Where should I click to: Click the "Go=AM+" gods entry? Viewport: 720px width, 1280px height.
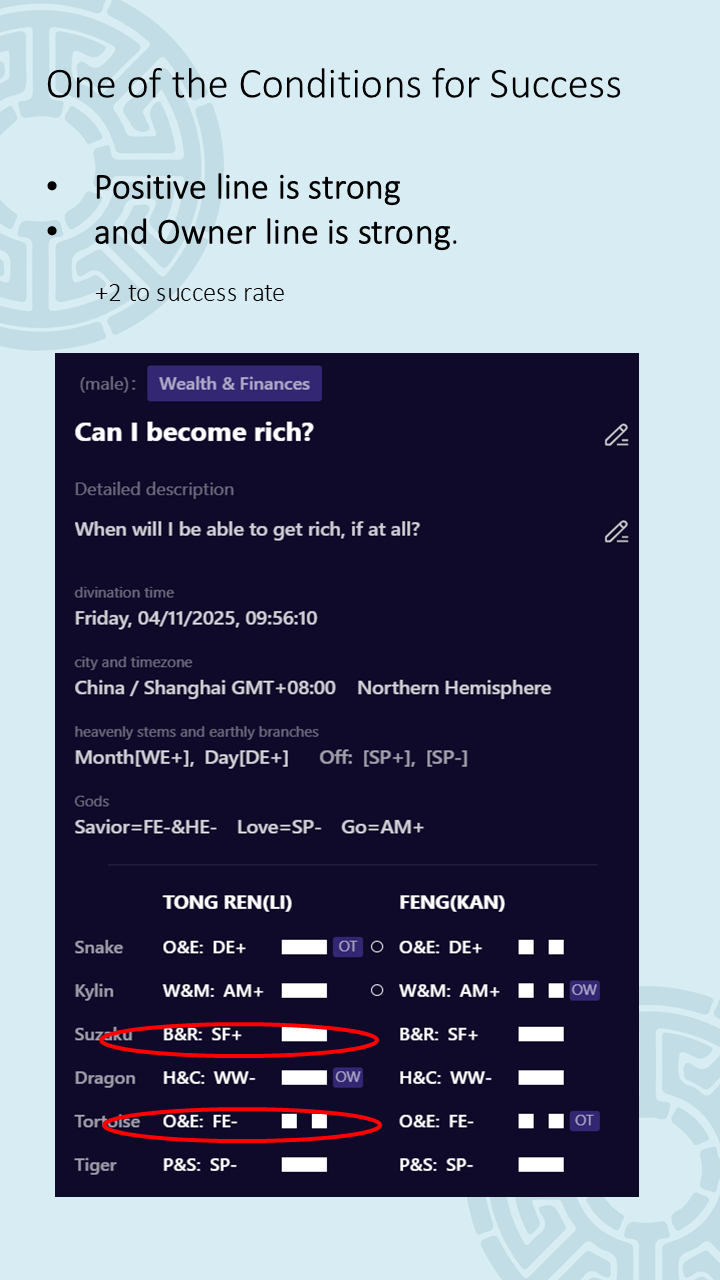[x=383, y=827]
